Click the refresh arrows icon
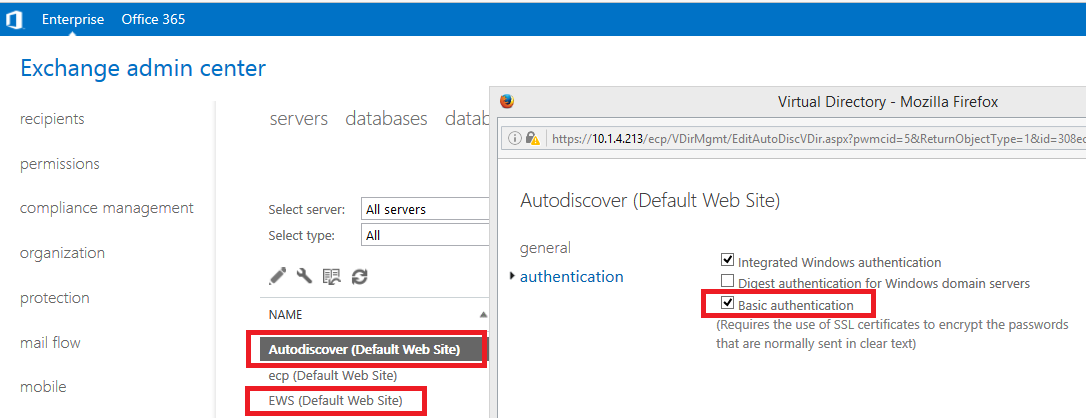Screen dimensions: 1086x418 pos(359,276)
